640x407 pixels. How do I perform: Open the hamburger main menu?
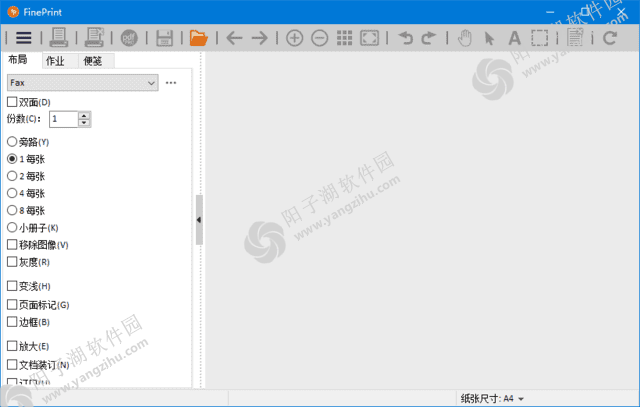(x=23, y=38)
